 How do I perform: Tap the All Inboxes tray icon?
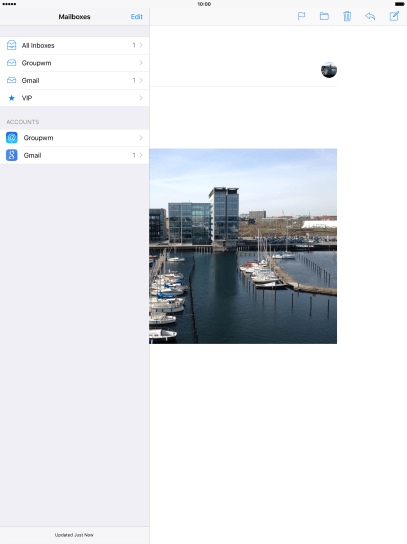pos(11,45)
